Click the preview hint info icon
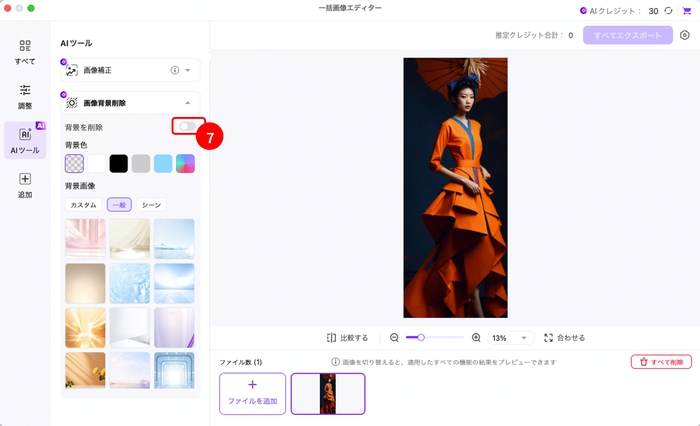 (x=335, y=362)
